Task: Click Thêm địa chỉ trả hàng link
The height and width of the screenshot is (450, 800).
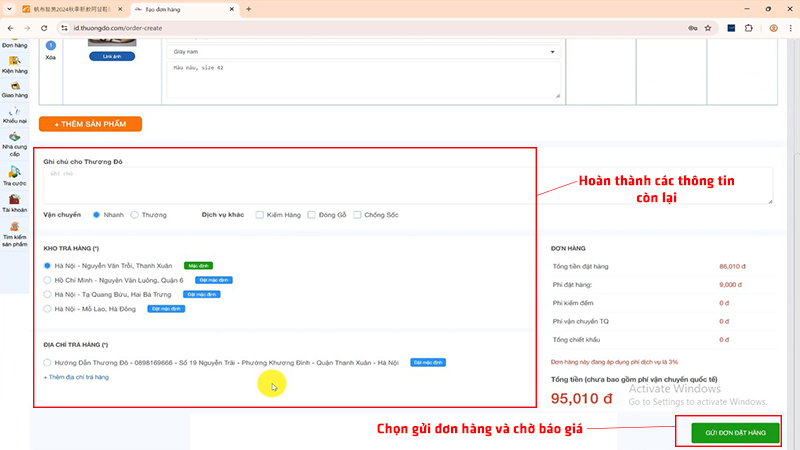Action: pyautogui.click(x=76, y=376)
